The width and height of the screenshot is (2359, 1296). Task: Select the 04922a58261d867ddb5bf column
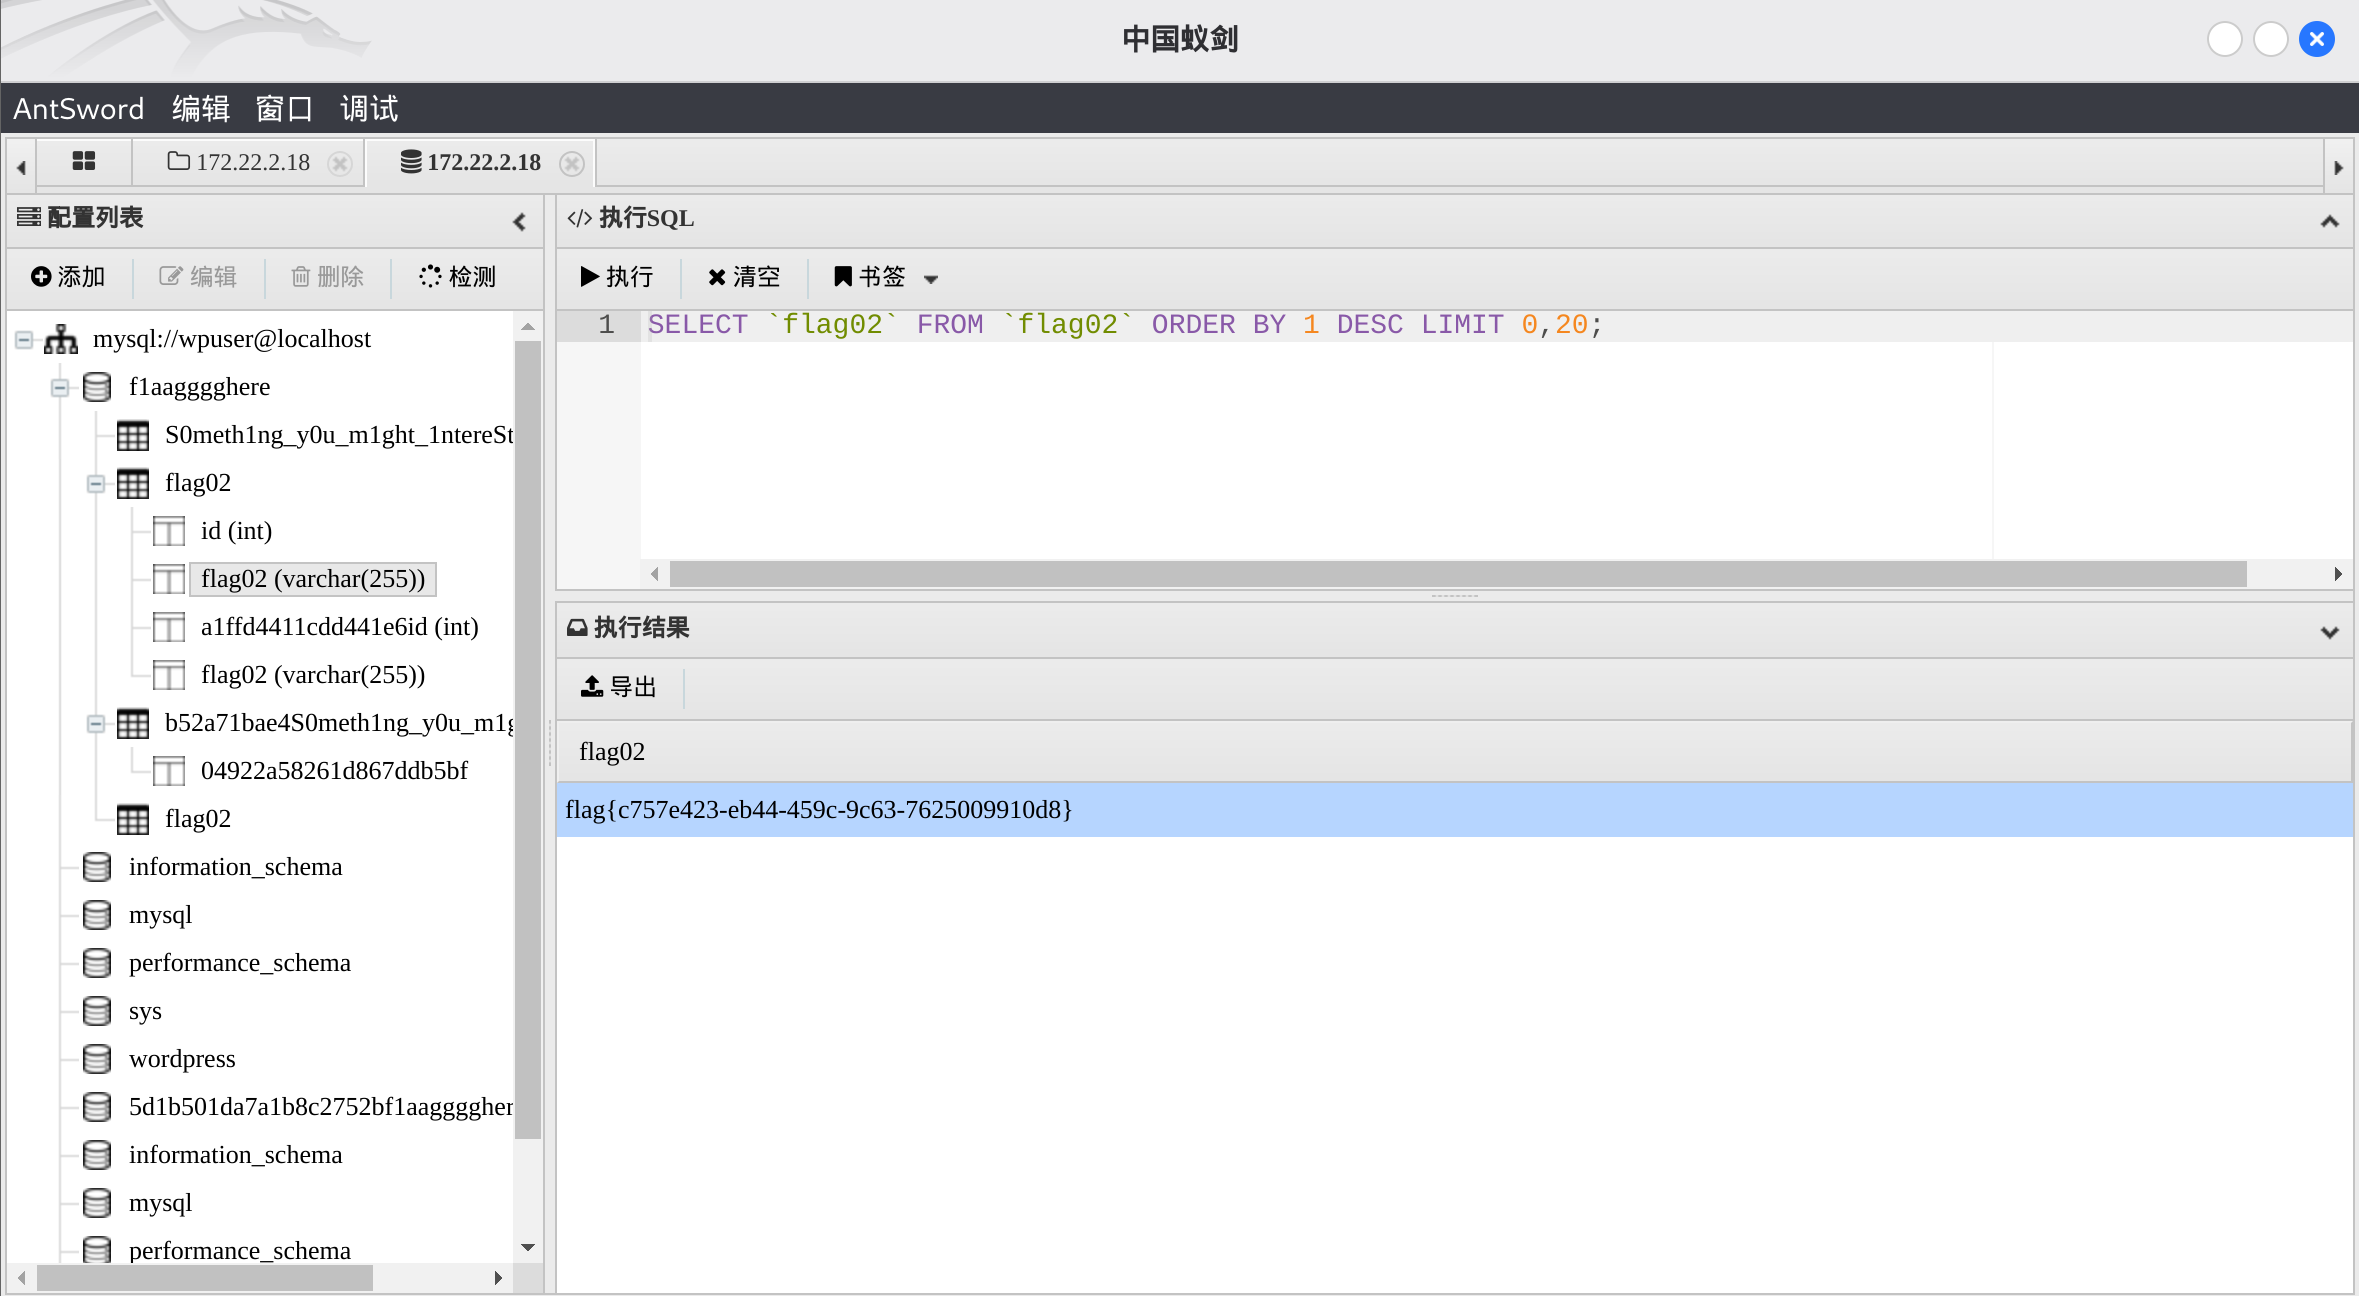pyautogui.click(x=334, y=771)
